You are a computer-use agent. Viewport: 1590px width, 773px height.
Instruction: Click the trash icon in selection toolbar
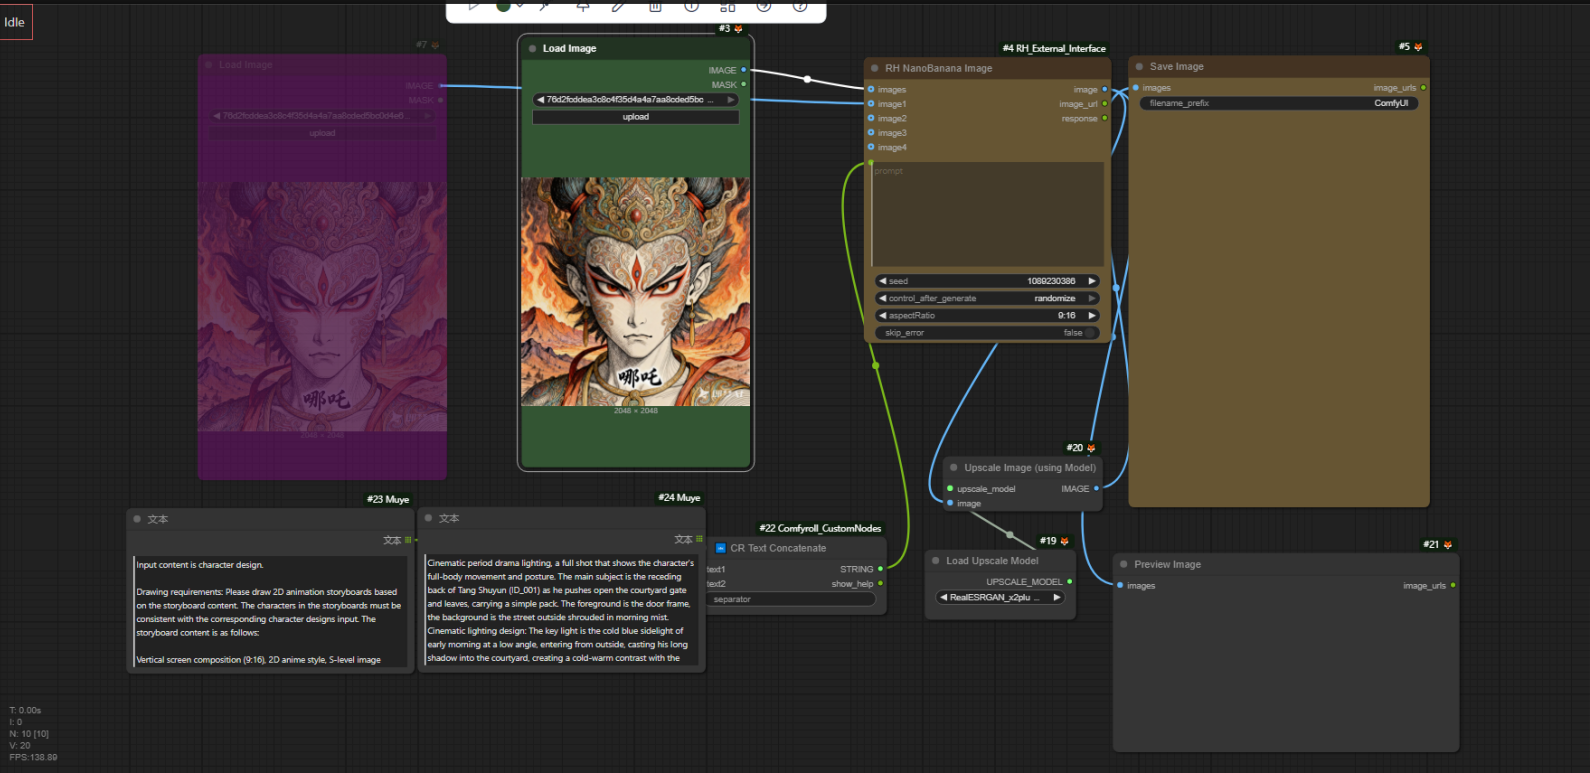655,6
